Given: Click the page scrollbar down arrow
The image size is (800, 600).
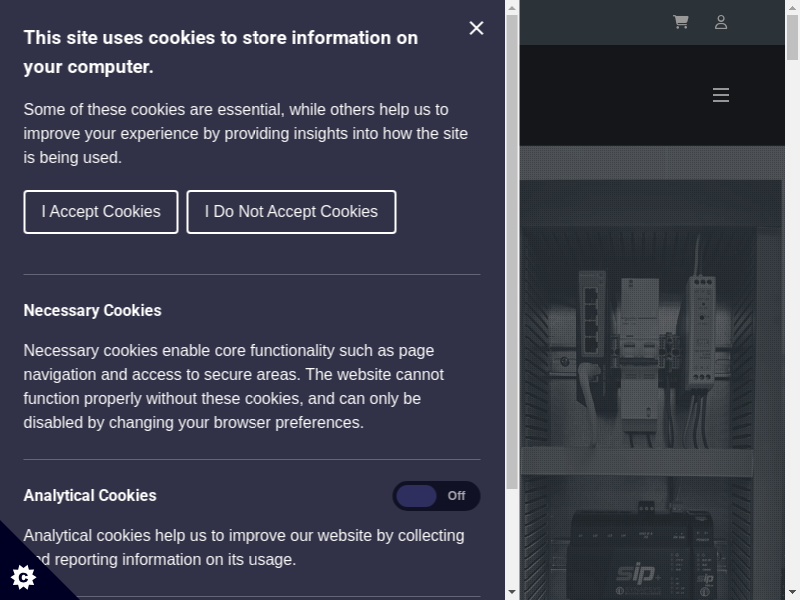Looking at the screenshot, I should pos(792,592).
